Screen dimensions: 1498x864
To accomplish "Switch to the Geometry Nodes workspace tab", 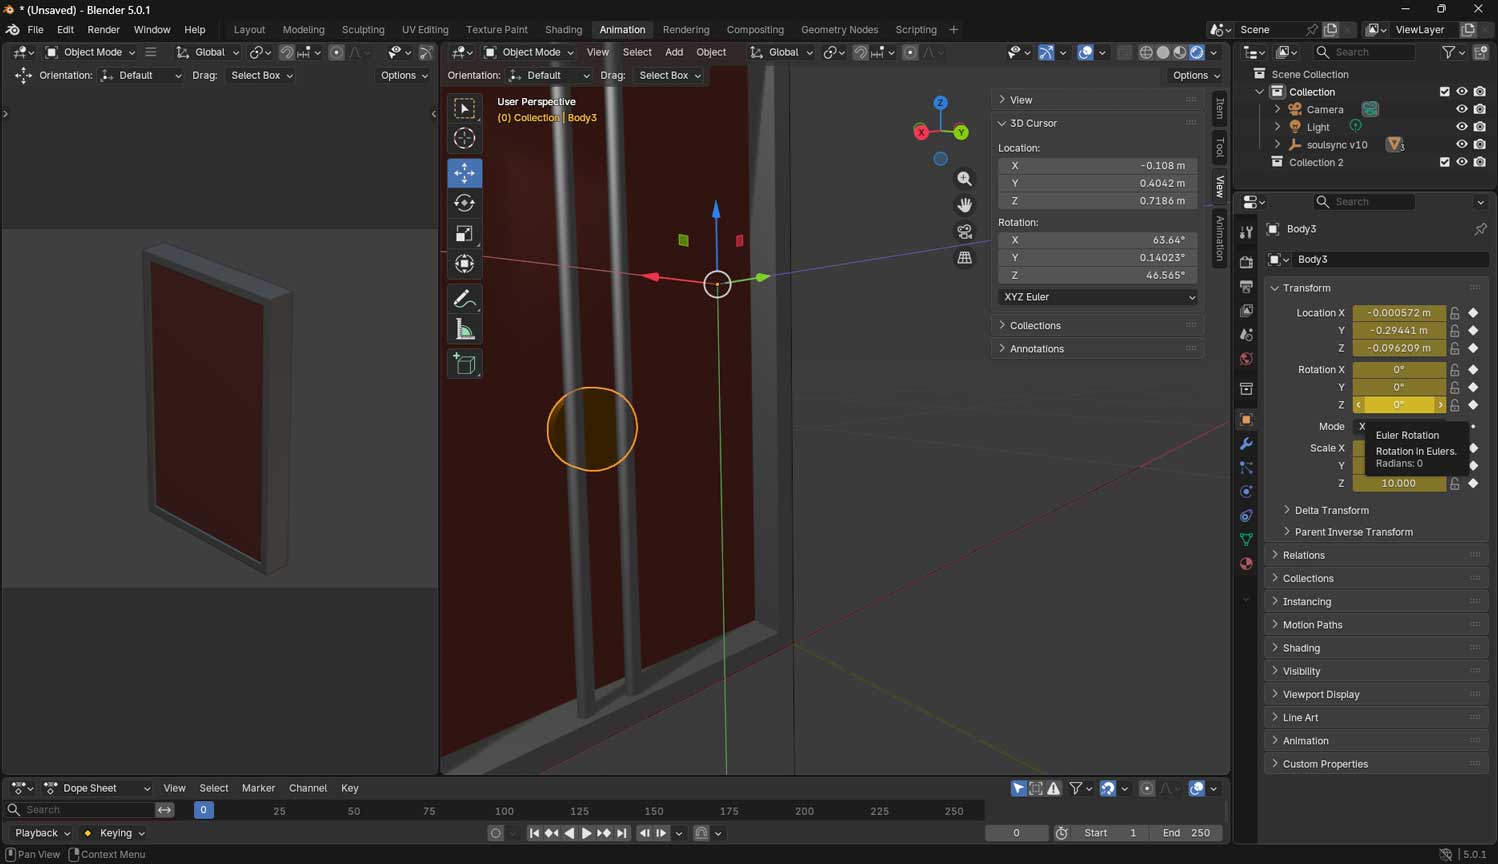I will click(839, 30).
